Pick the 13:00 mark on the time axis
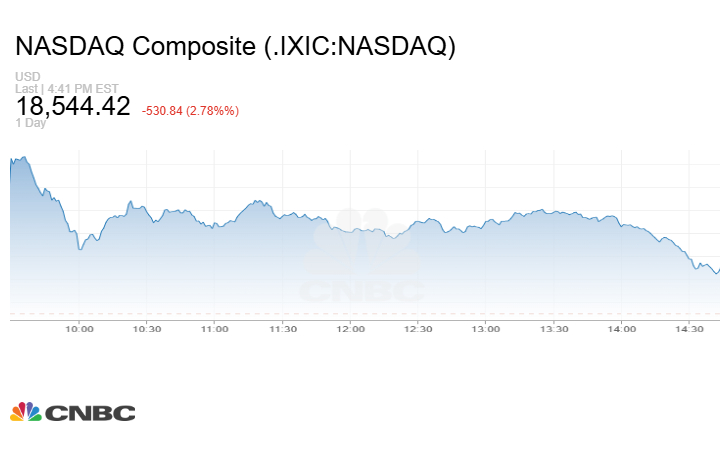This screenshot has height=450, width=720. 486,328
